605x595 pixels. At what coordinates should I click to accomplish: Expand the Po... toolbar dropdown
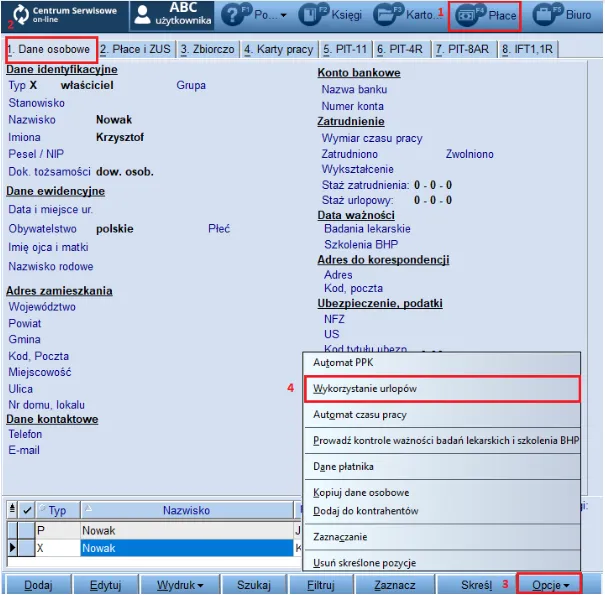(x=254, y=15)
